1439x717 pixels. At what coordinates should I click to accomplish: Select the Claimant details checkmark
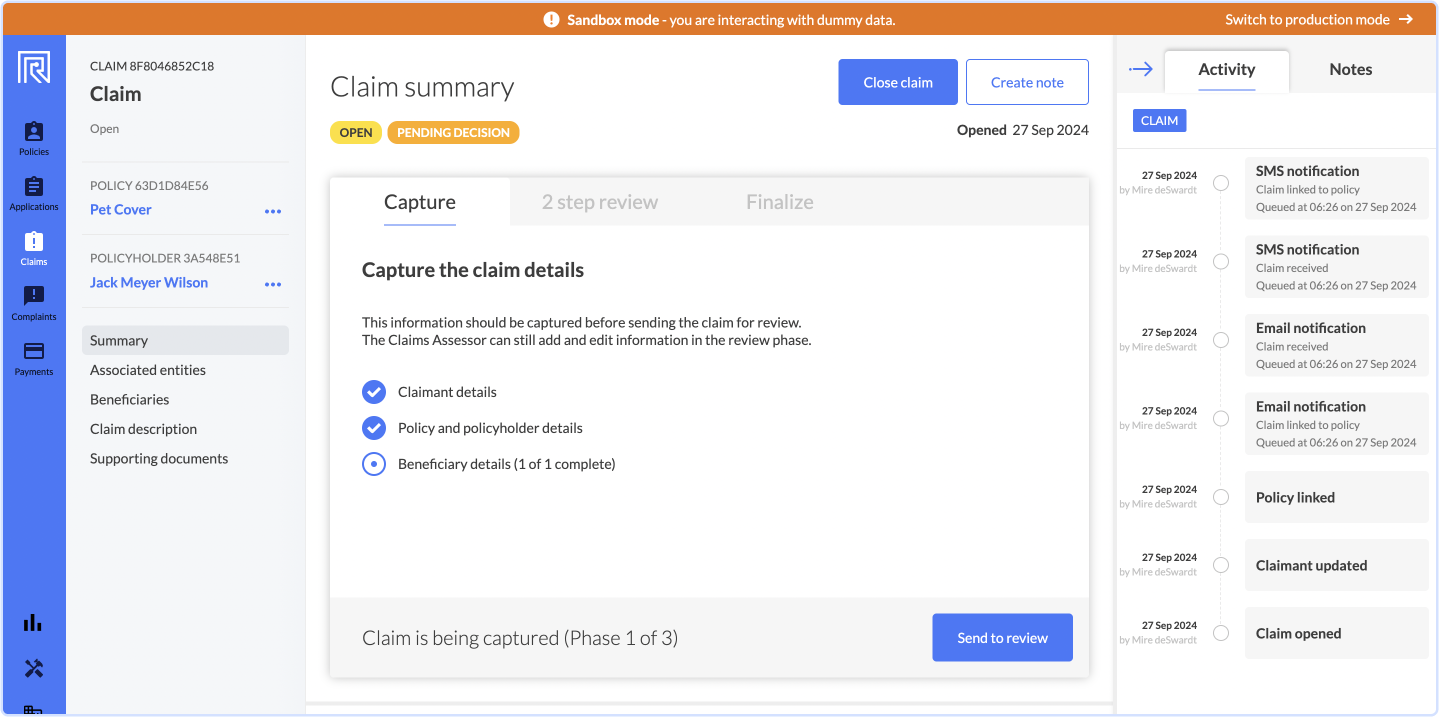point(374,392)
